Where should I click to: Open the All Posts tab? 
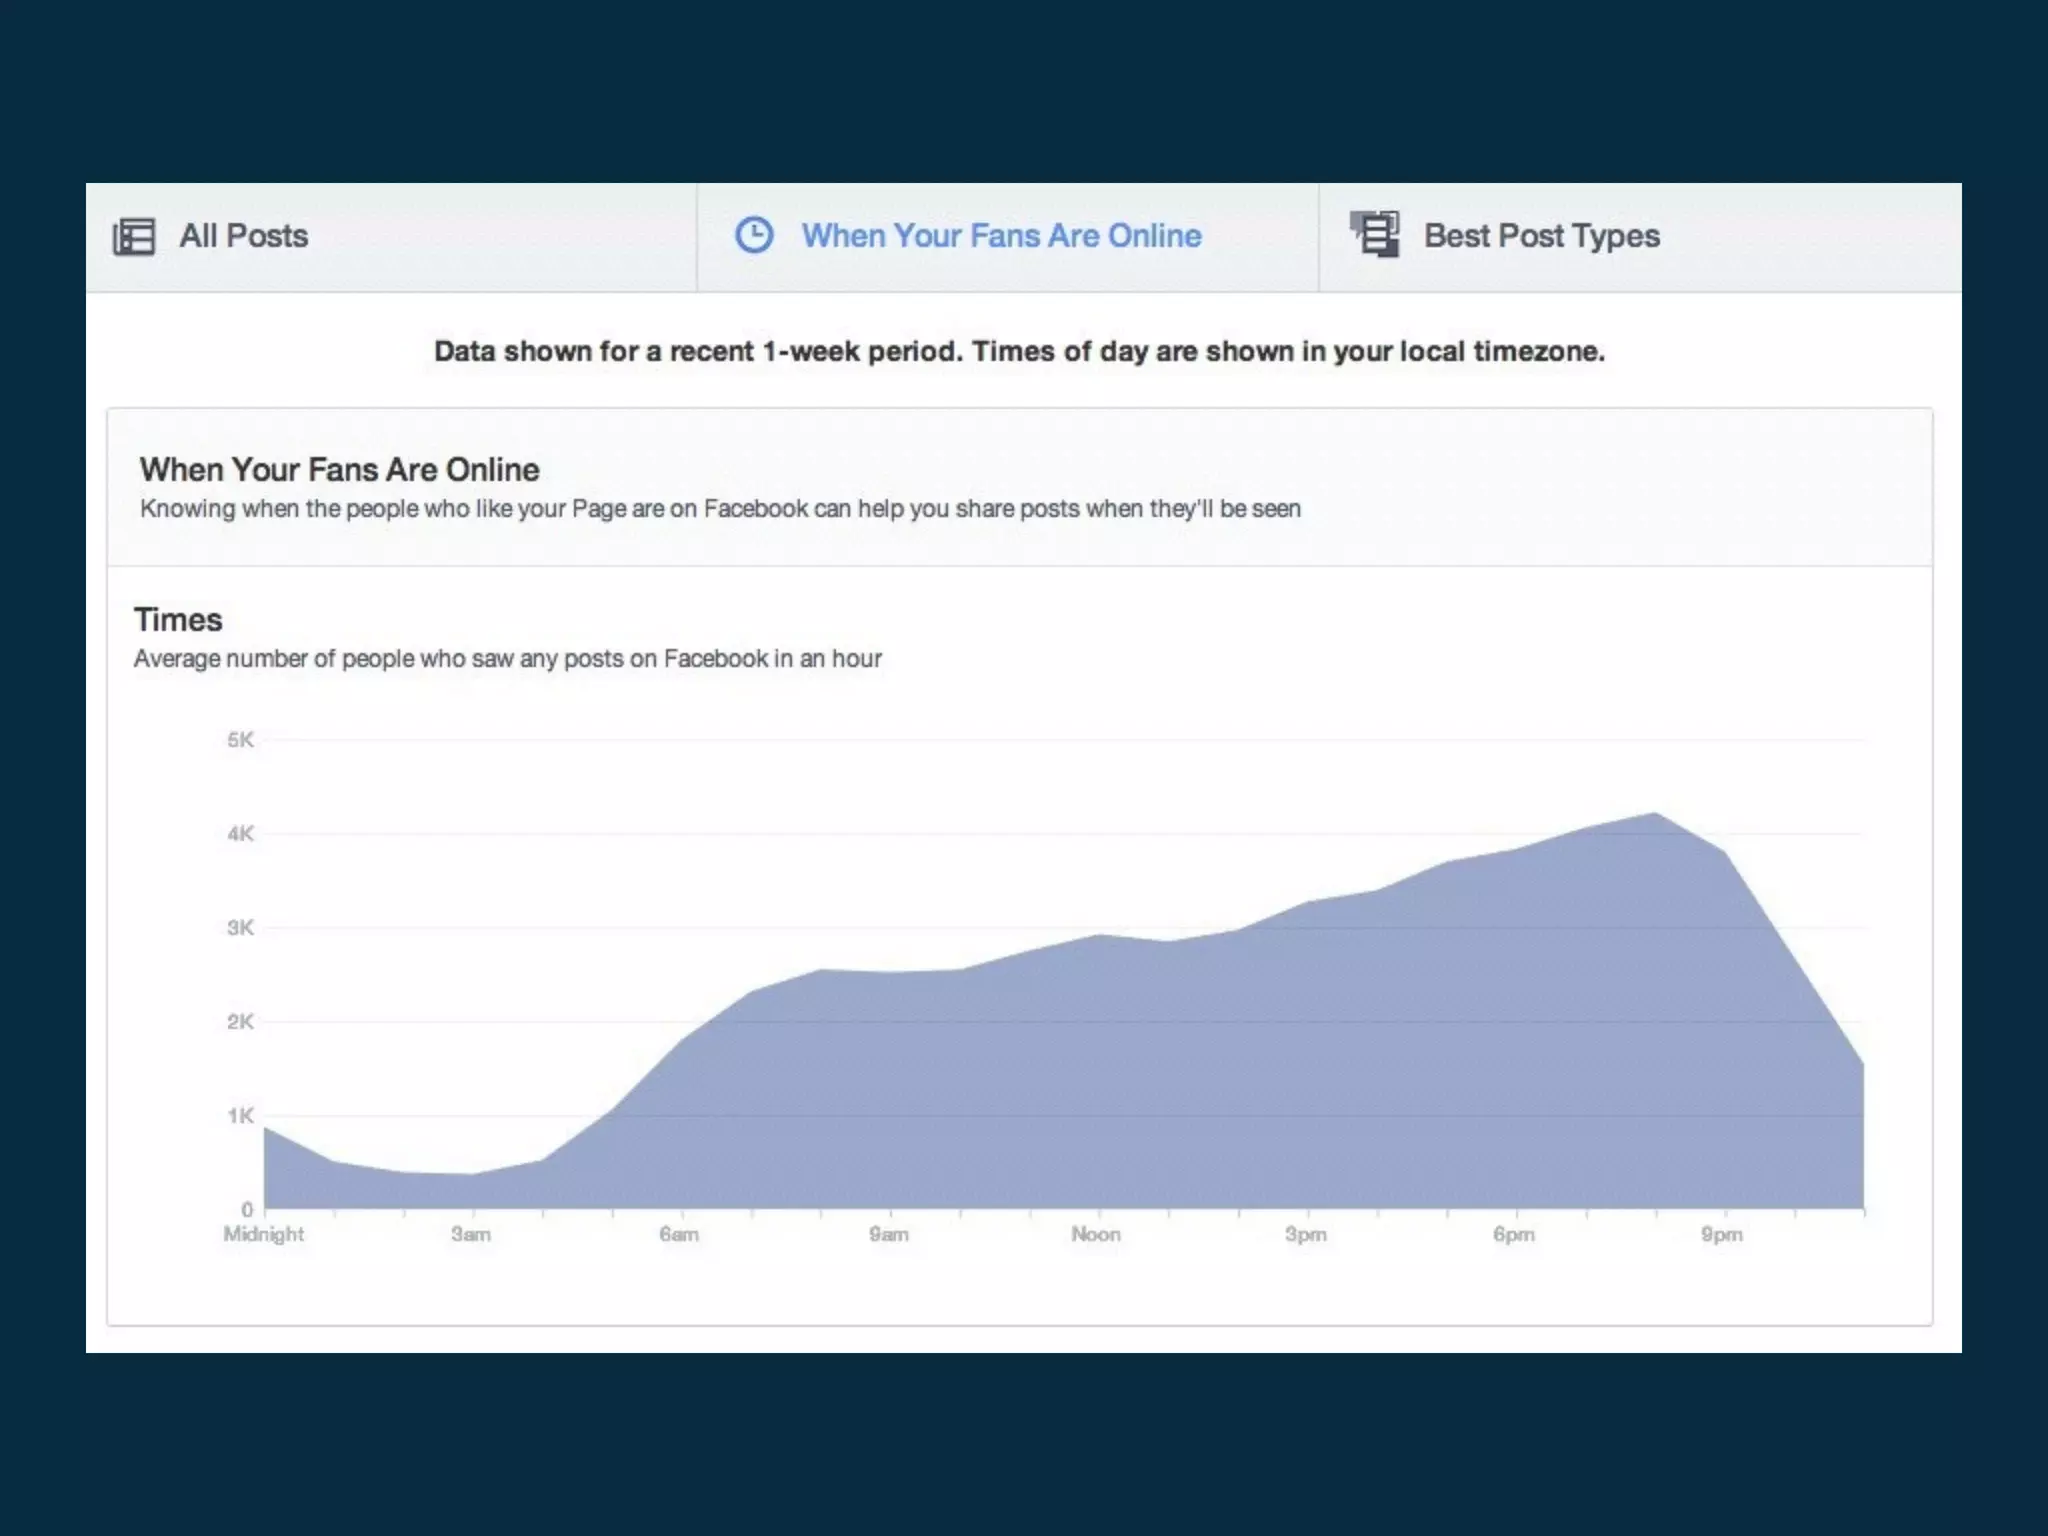point(243,237)
